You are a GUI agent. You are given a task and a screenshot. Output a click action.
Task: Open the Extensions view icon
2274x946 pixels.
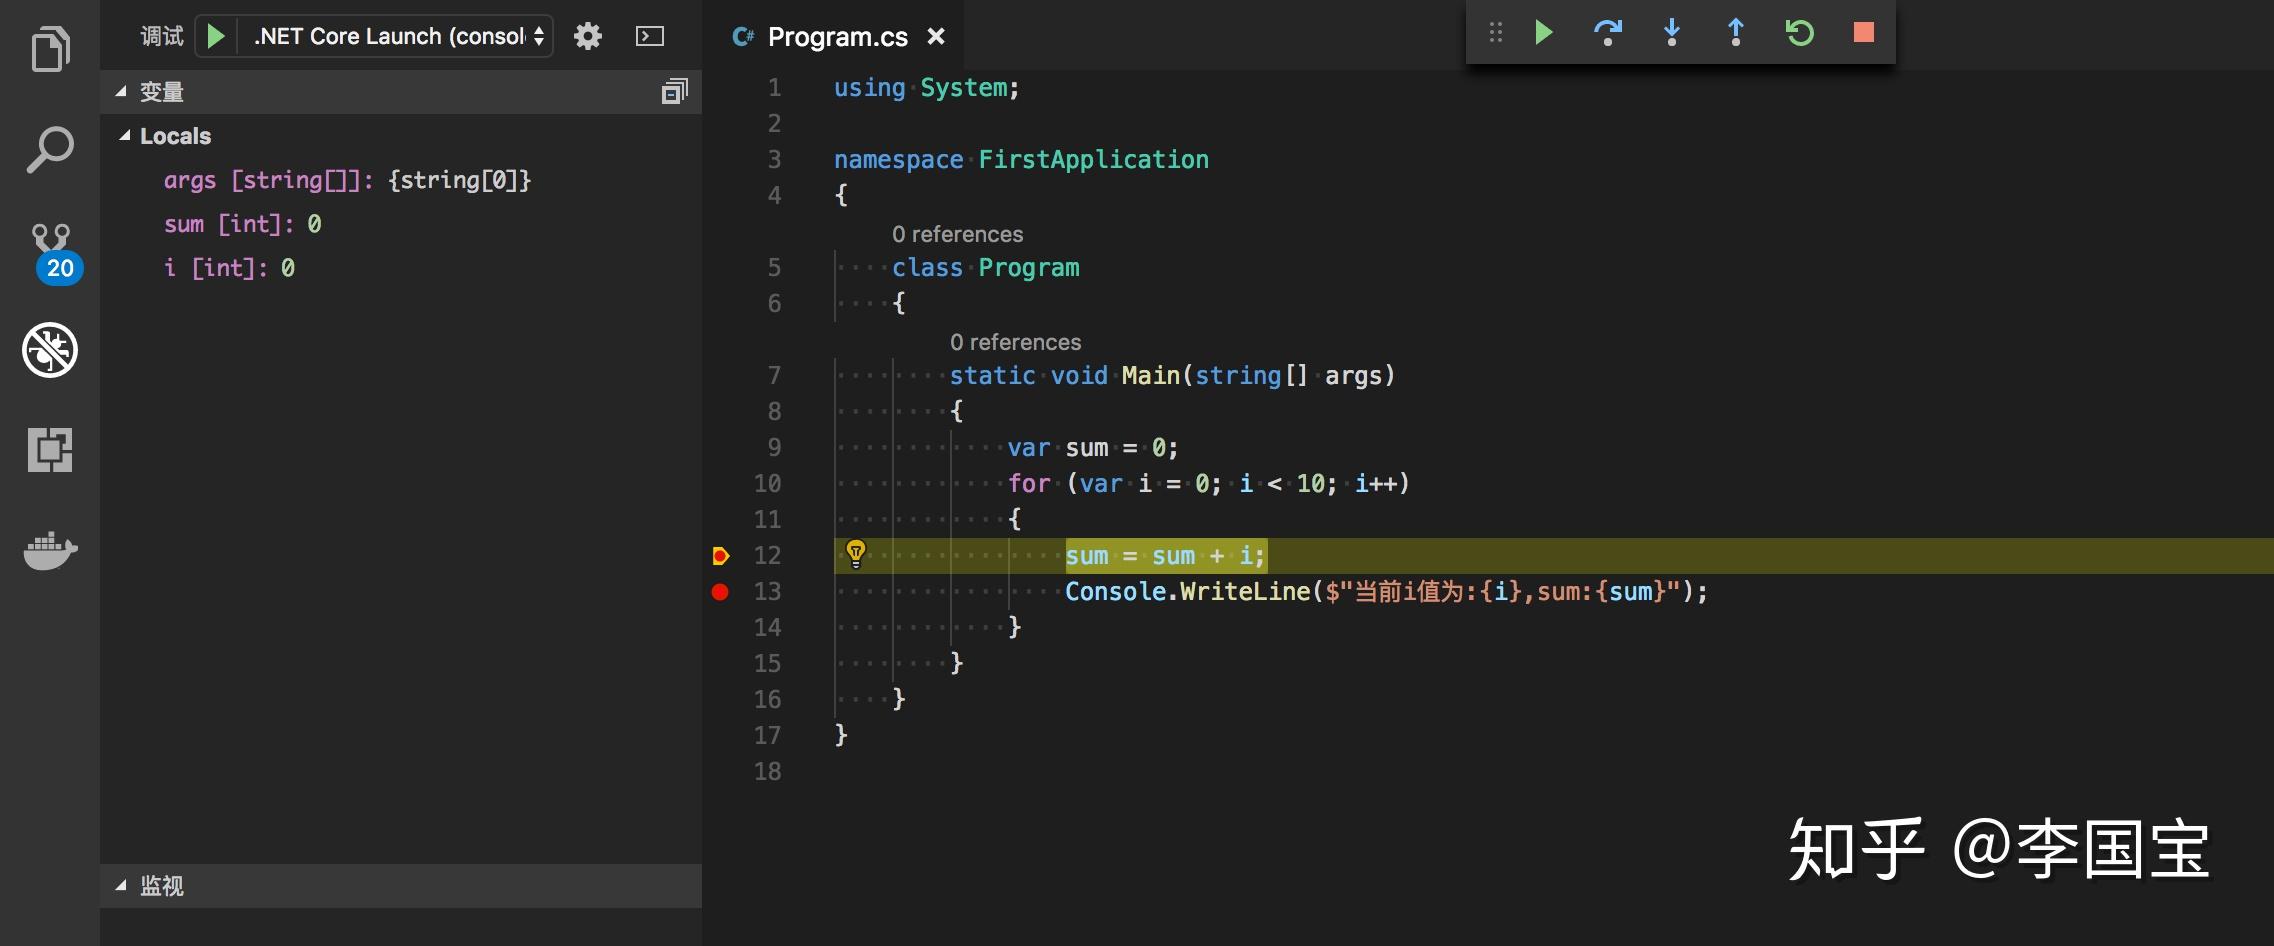click(x=50, y=450)
